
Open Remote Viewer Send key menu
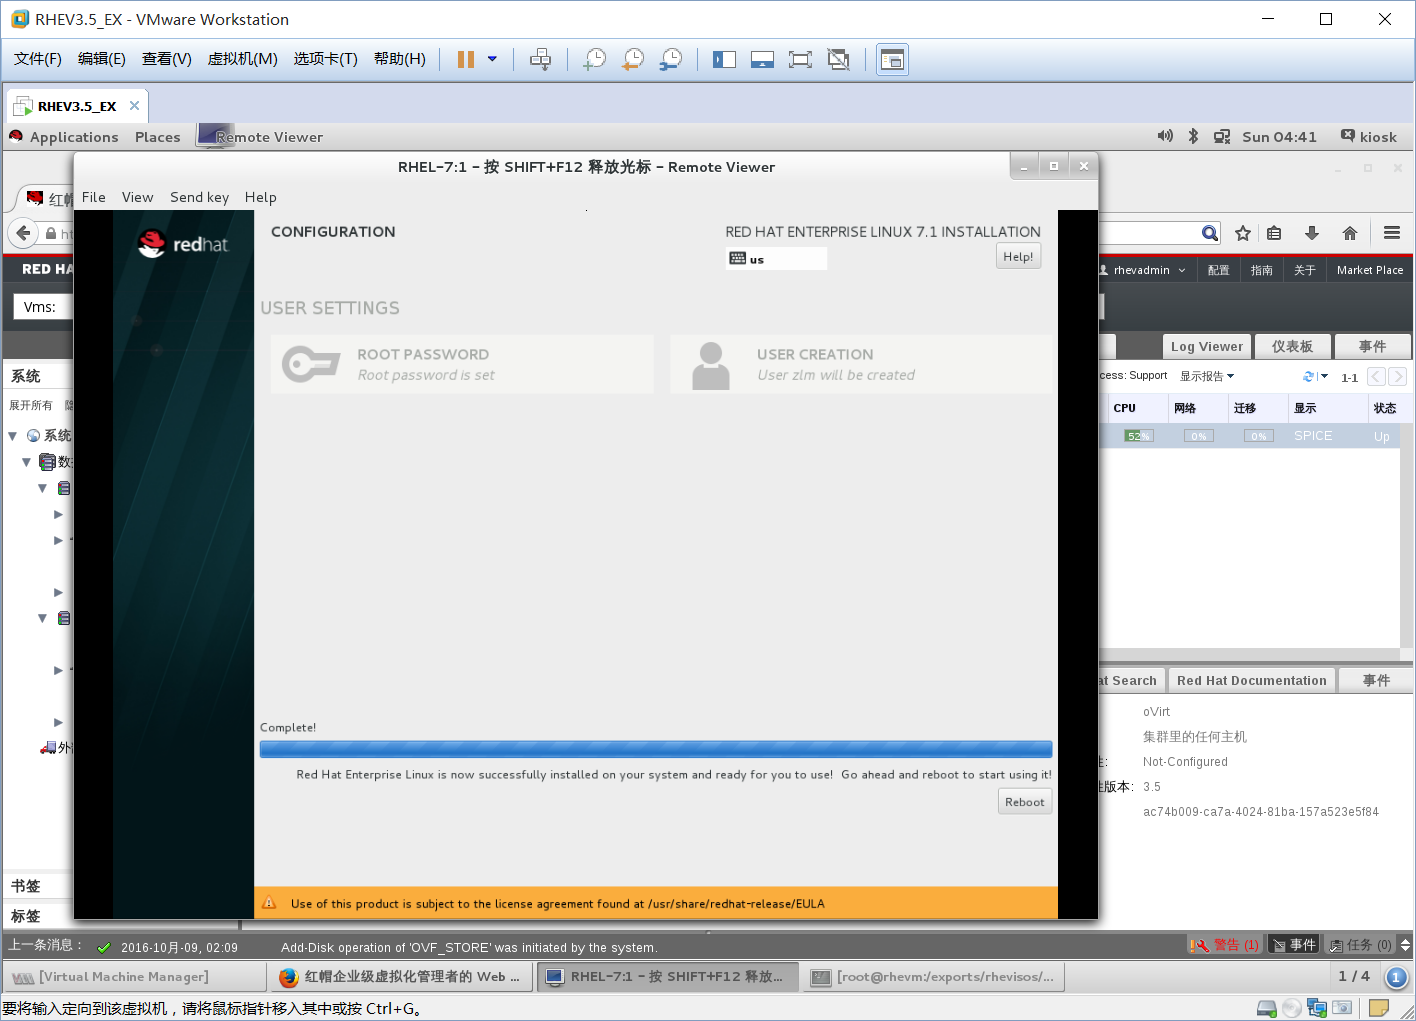click(x=199, y=197)
